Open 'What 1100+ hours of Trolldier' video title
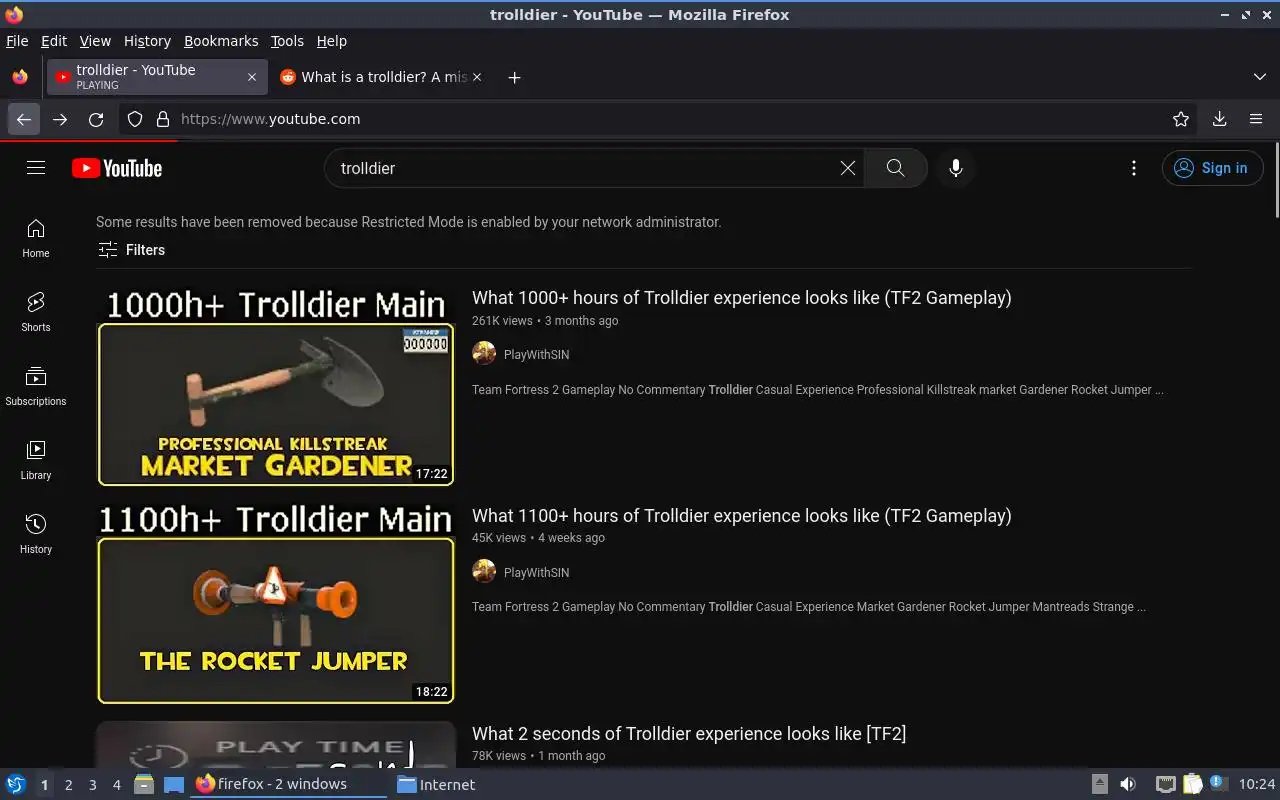The width and height of the screenshot is (1280, 800). tap(741, 516)
